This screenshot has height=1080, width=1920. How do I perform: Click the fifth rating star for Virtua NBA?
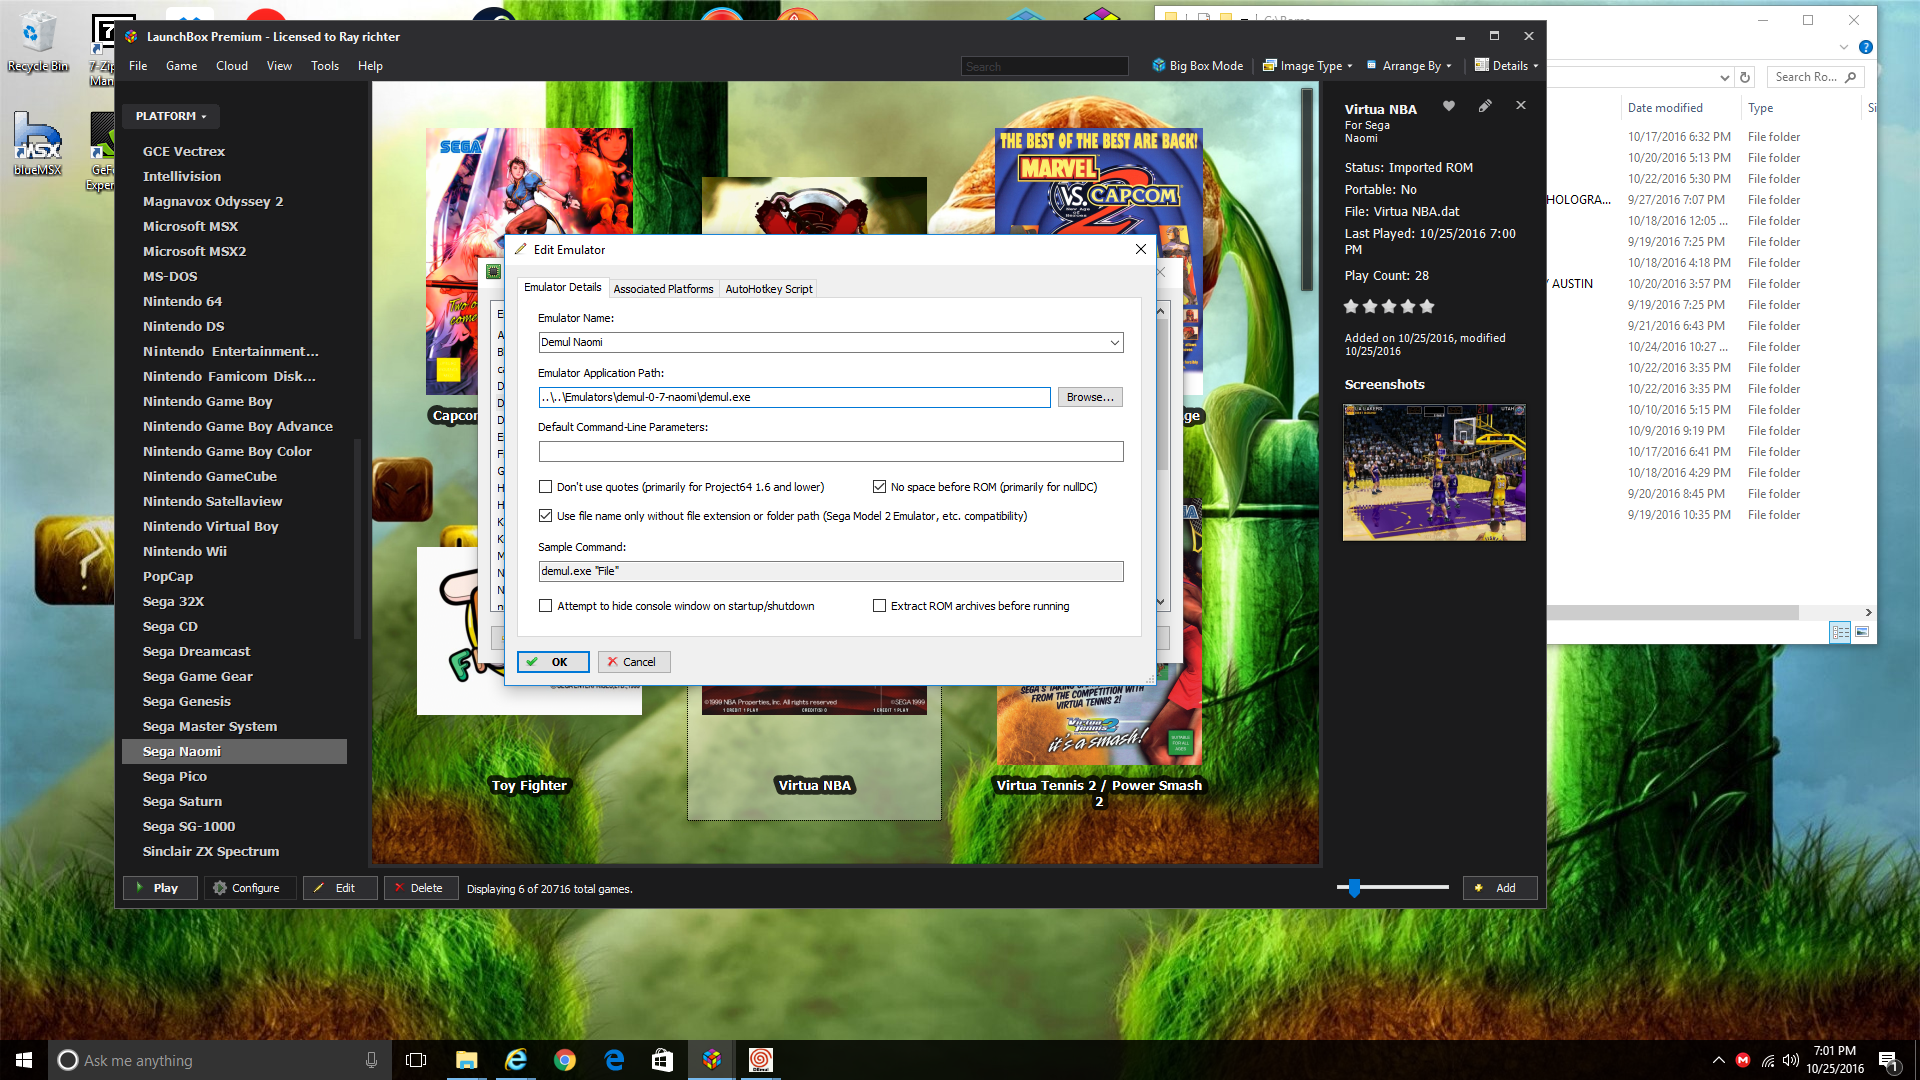click(x=1427, y=306)
